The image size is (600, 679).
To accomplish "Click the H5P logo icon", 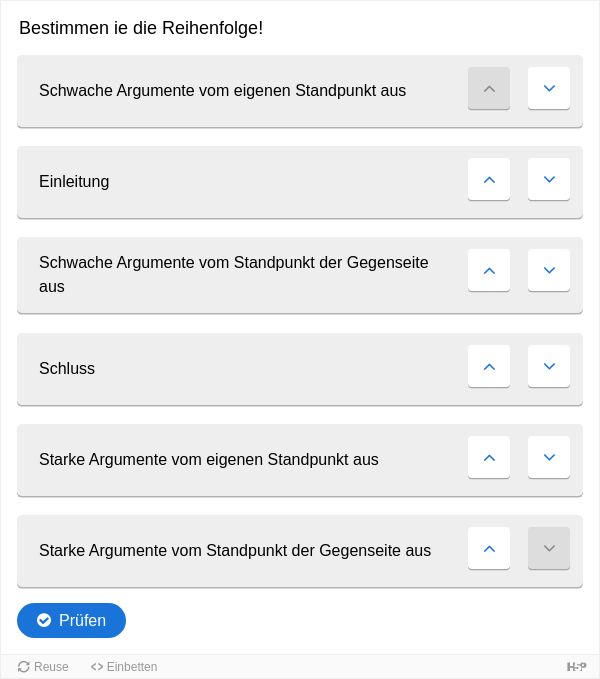I will (x=576, y=666).
